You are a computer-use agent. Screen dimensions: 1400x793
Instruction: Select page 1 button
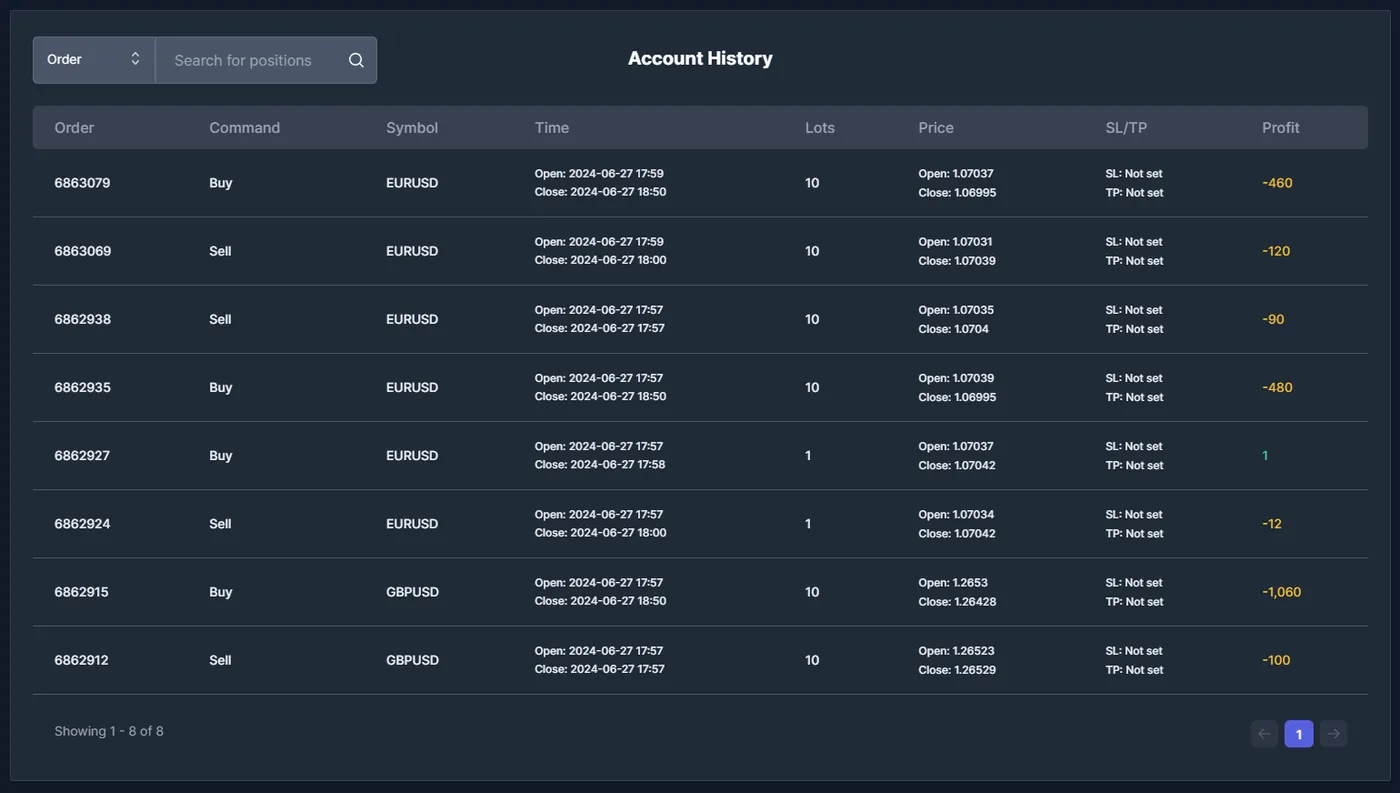pos(1299,734)
